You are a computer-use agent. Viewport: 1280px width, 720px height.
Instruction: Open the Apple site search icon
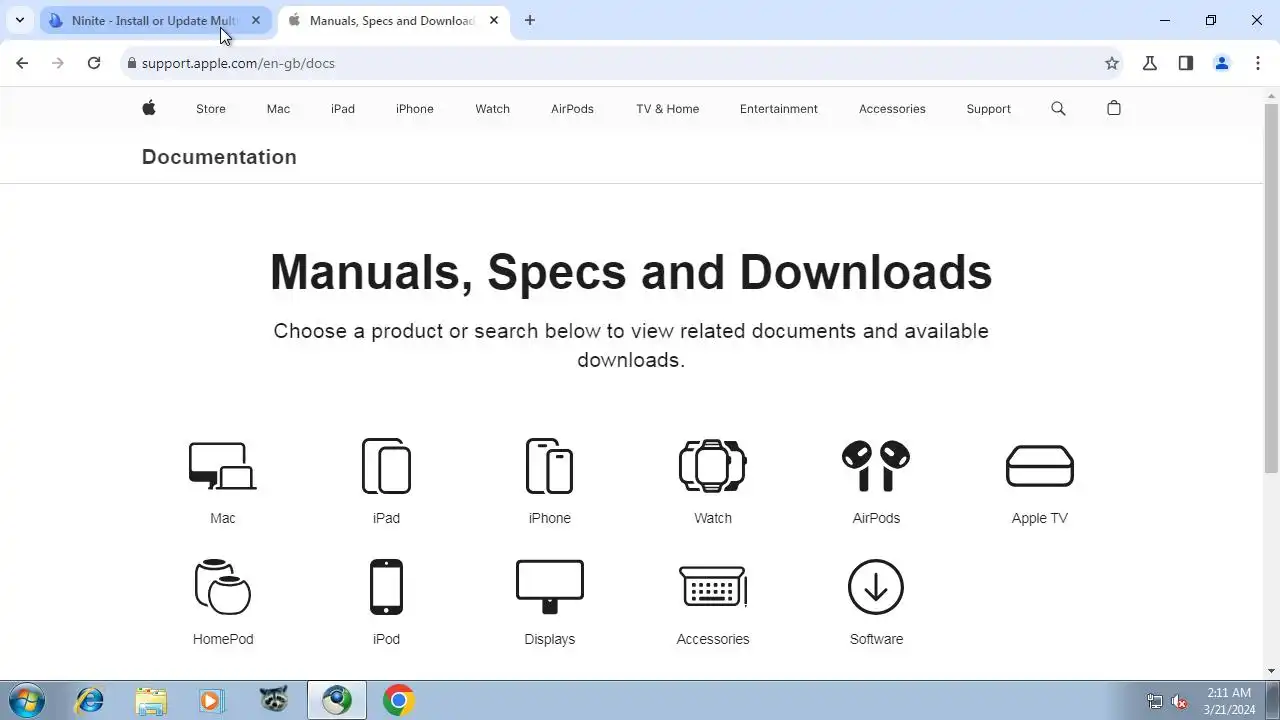[x=1058, y=108]
